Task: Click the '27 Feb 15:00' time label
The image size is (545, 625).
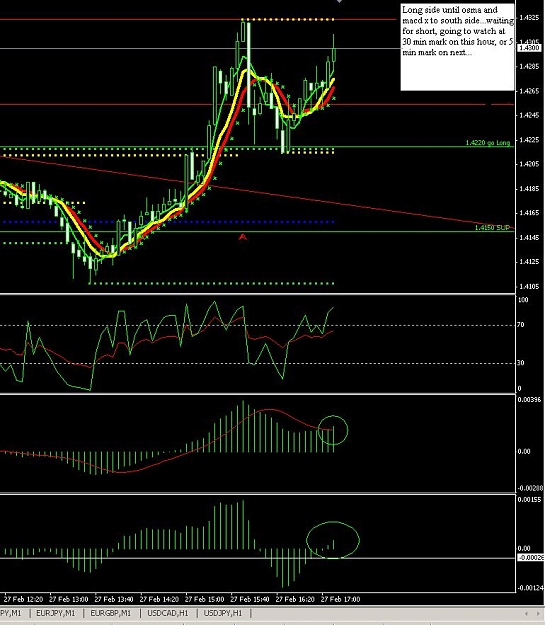Action: tap(205, 599)
